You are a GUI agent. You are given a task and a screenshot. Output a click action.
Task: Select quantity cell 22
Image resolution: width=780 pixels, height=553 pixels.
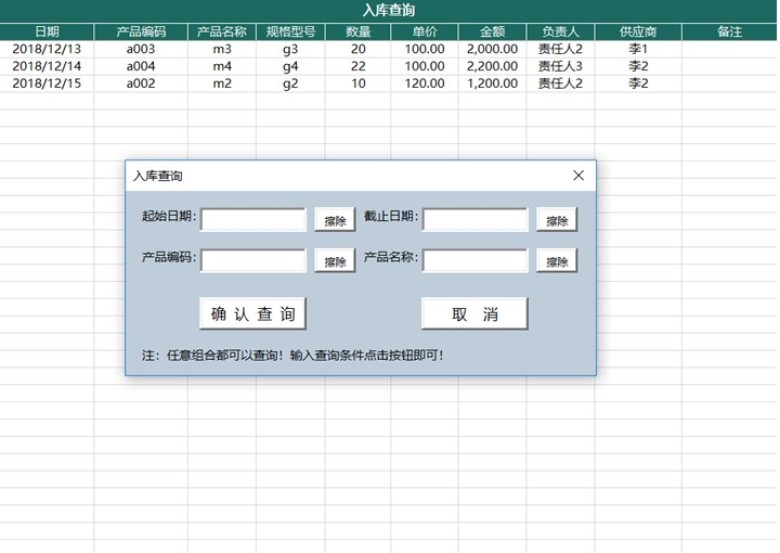coord(358,66)
